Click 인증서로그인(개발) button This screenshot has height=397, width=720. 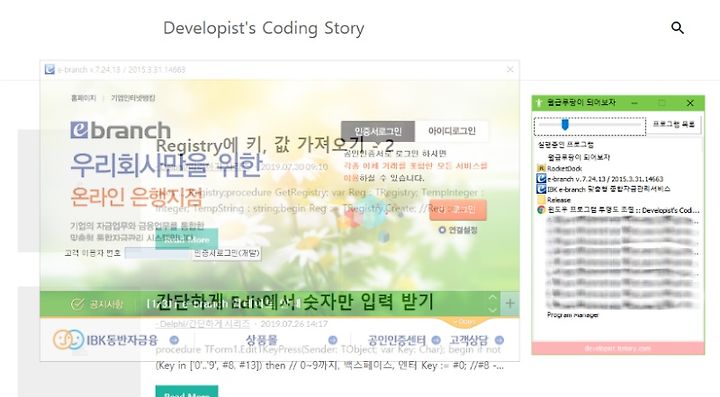coord(227,253)
